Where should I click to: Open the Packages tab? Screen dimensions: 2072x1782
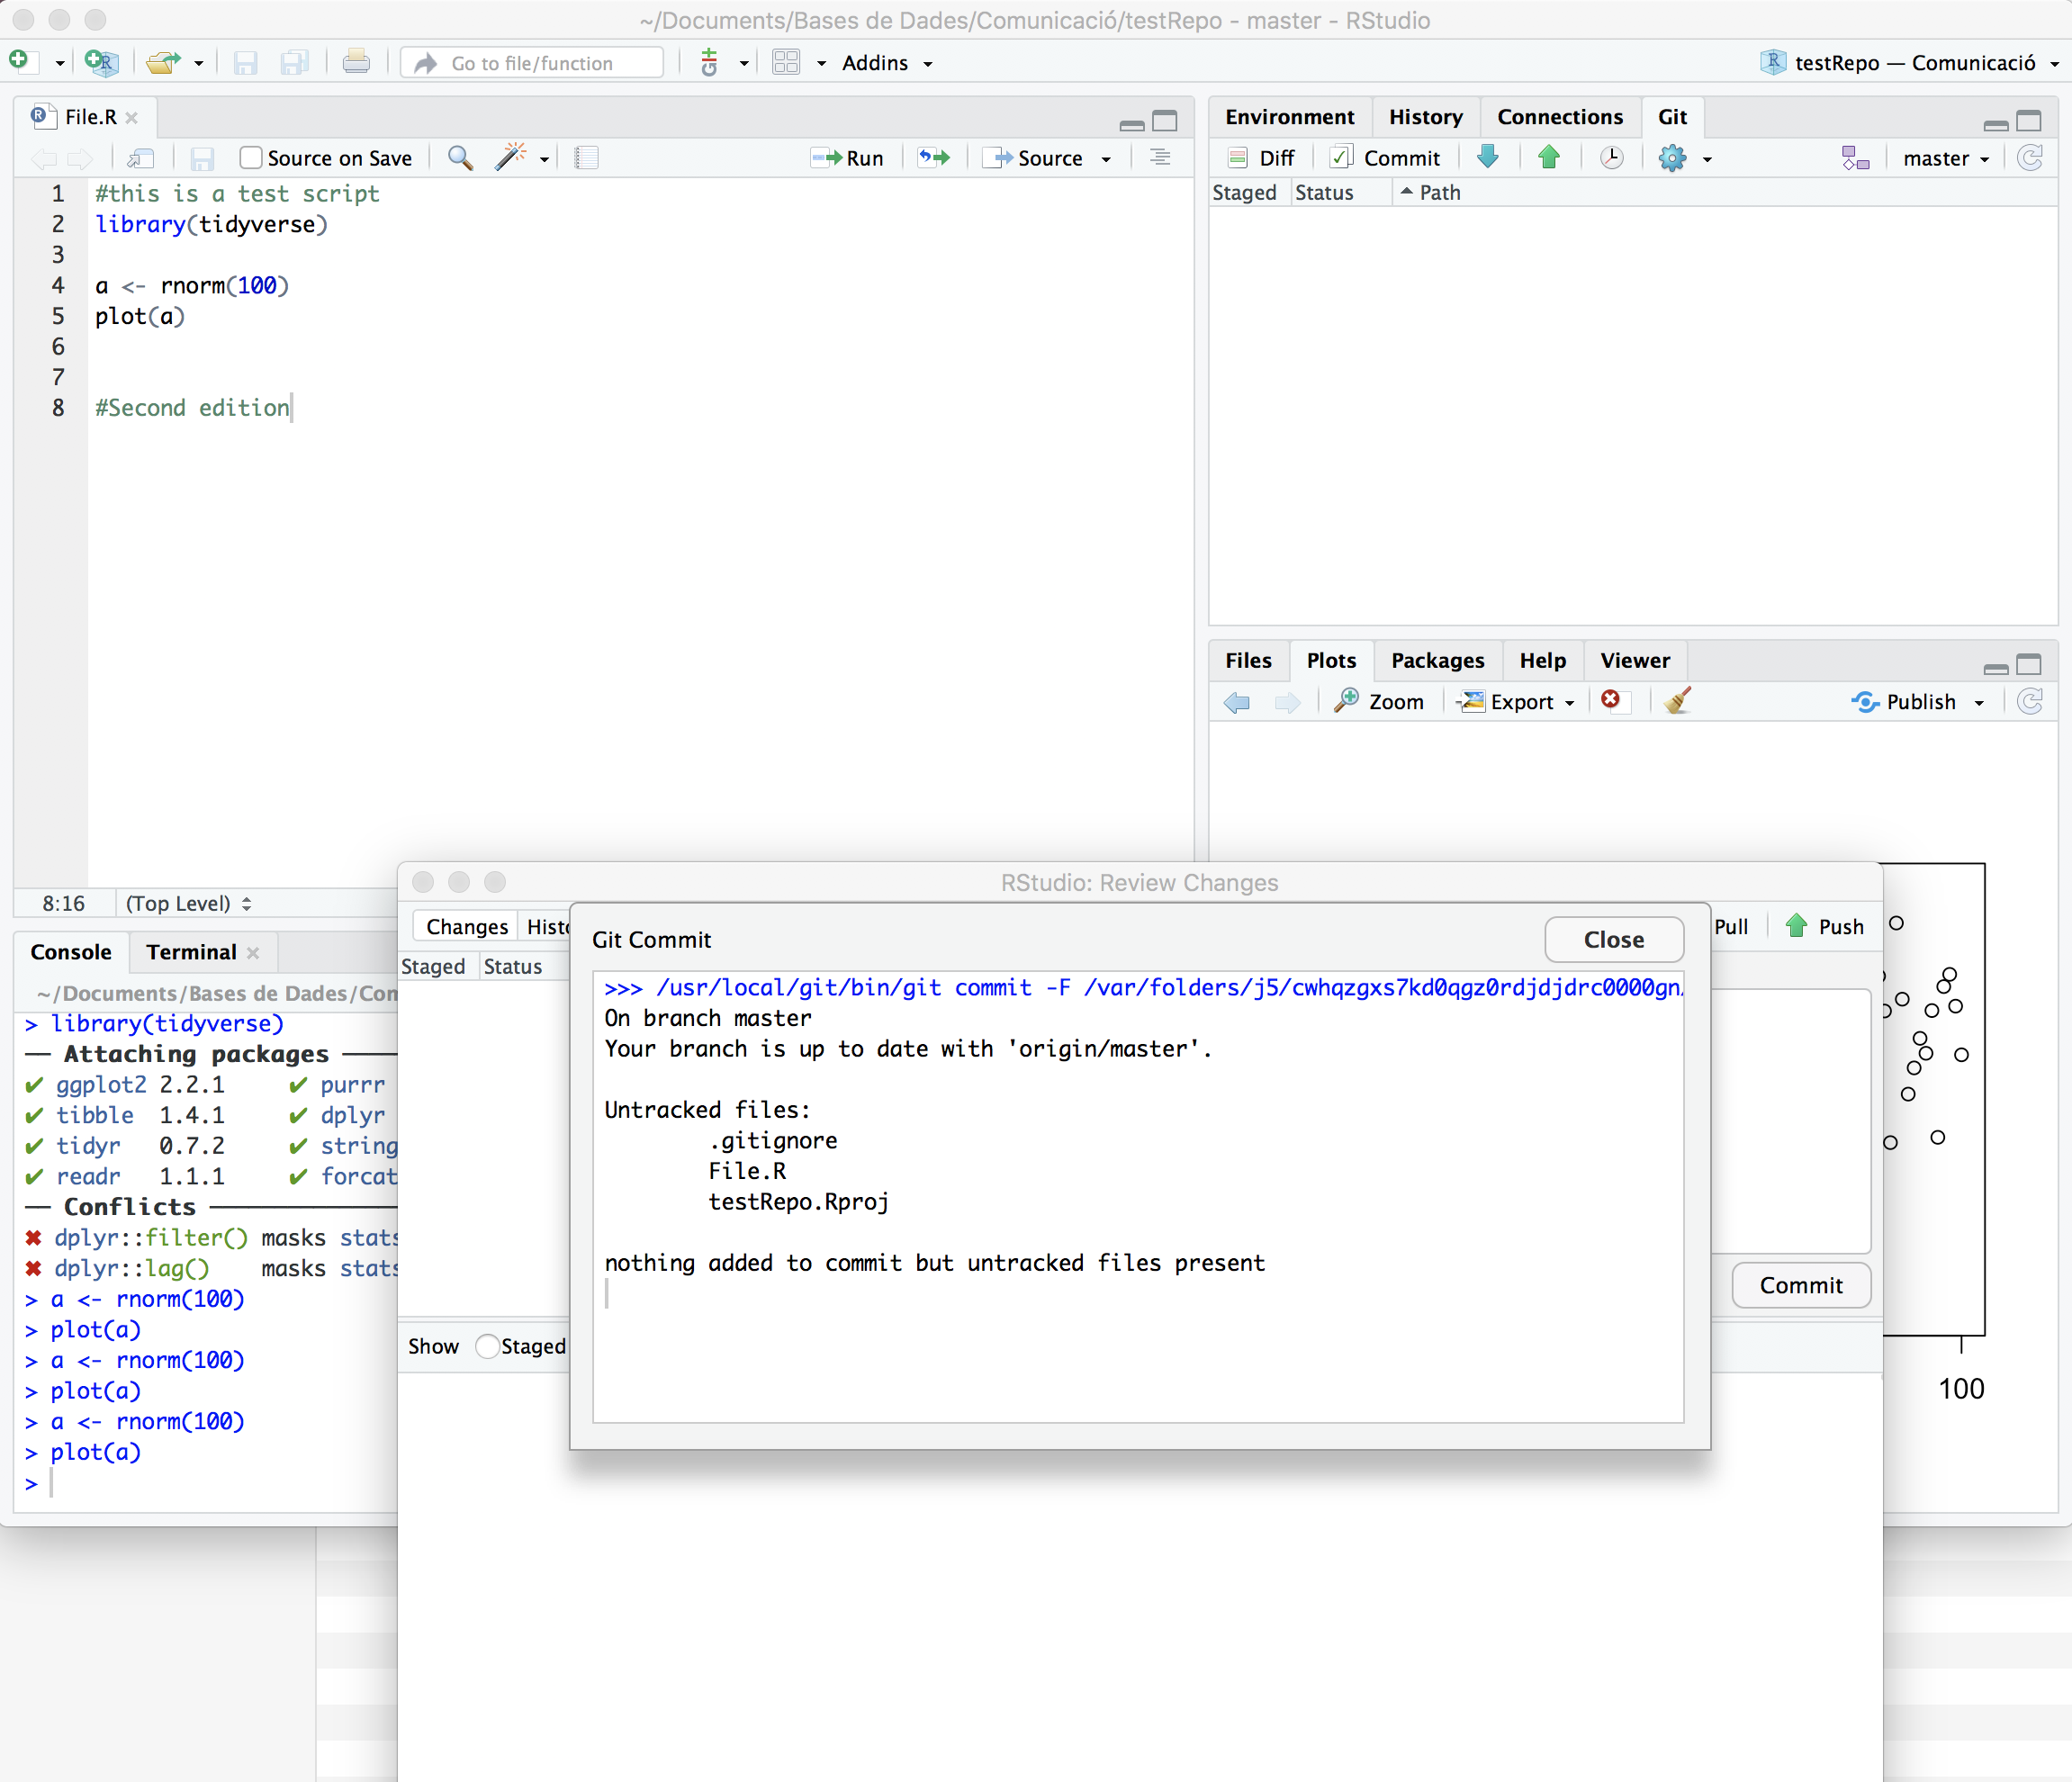pyautogui.click(x=1437, y=660)
